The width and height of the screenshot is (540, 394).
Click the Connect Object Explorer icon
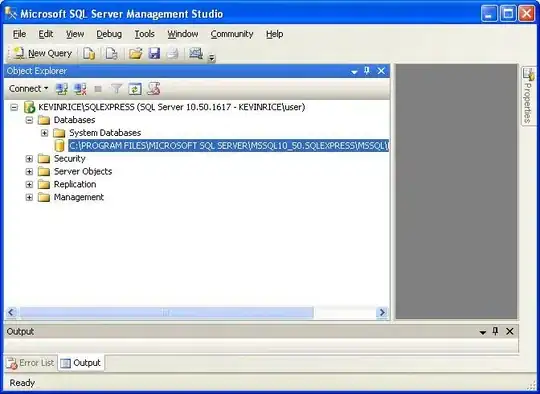tap(62, 89)
